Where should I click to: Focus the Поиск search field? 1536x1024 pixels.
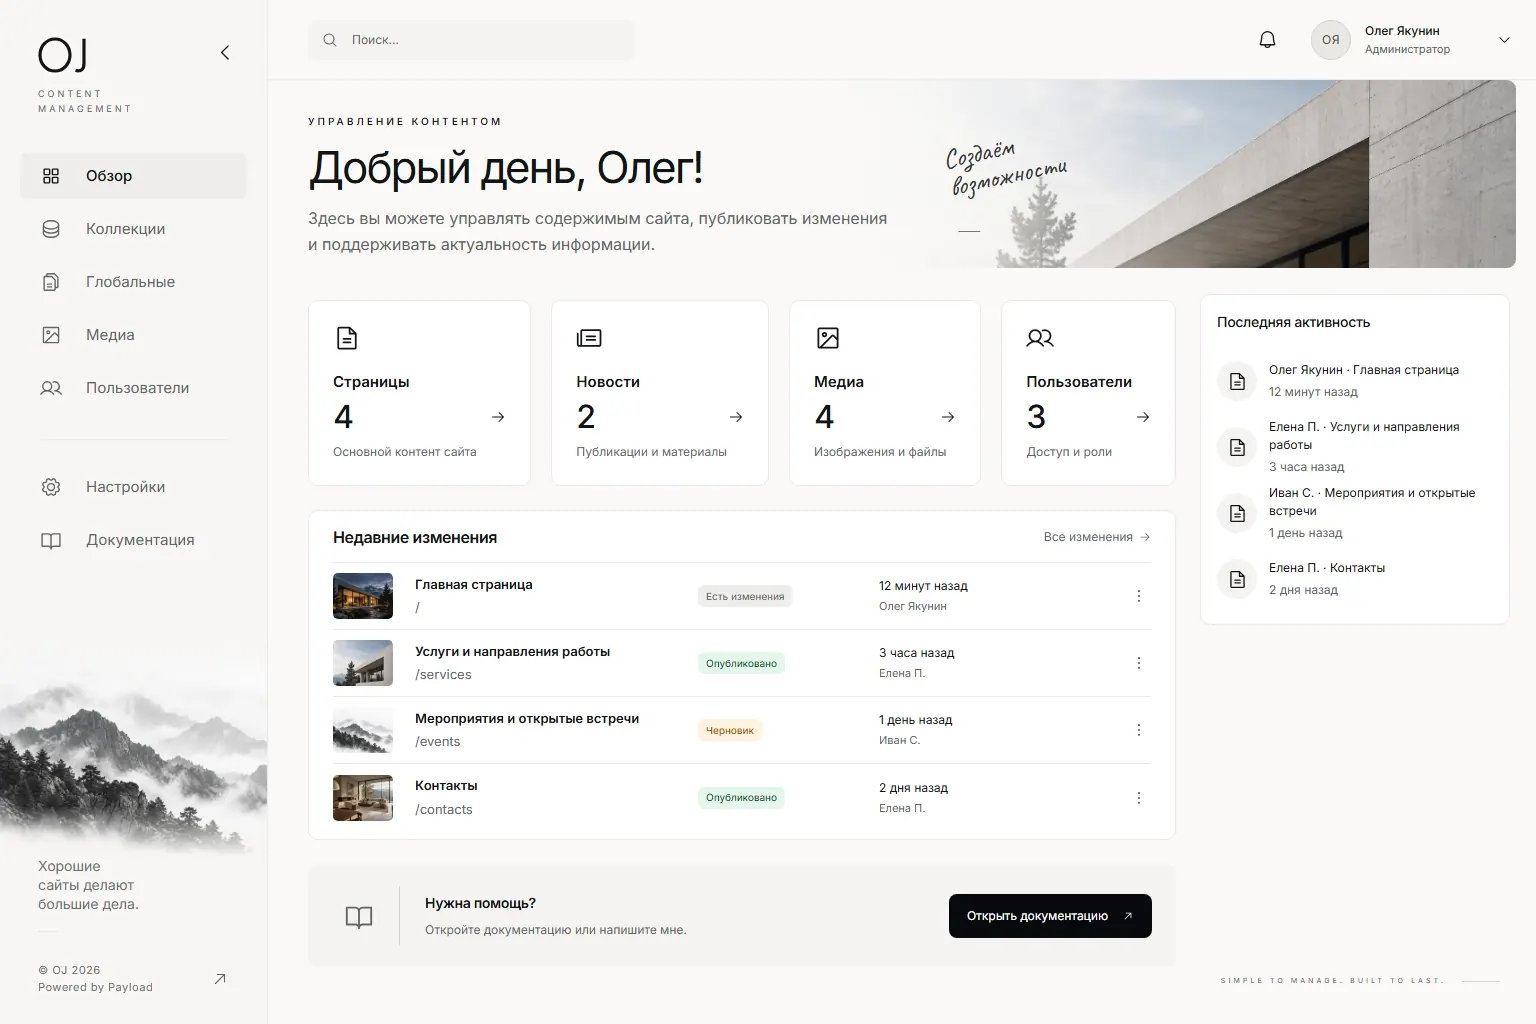(x=471, y=40)
